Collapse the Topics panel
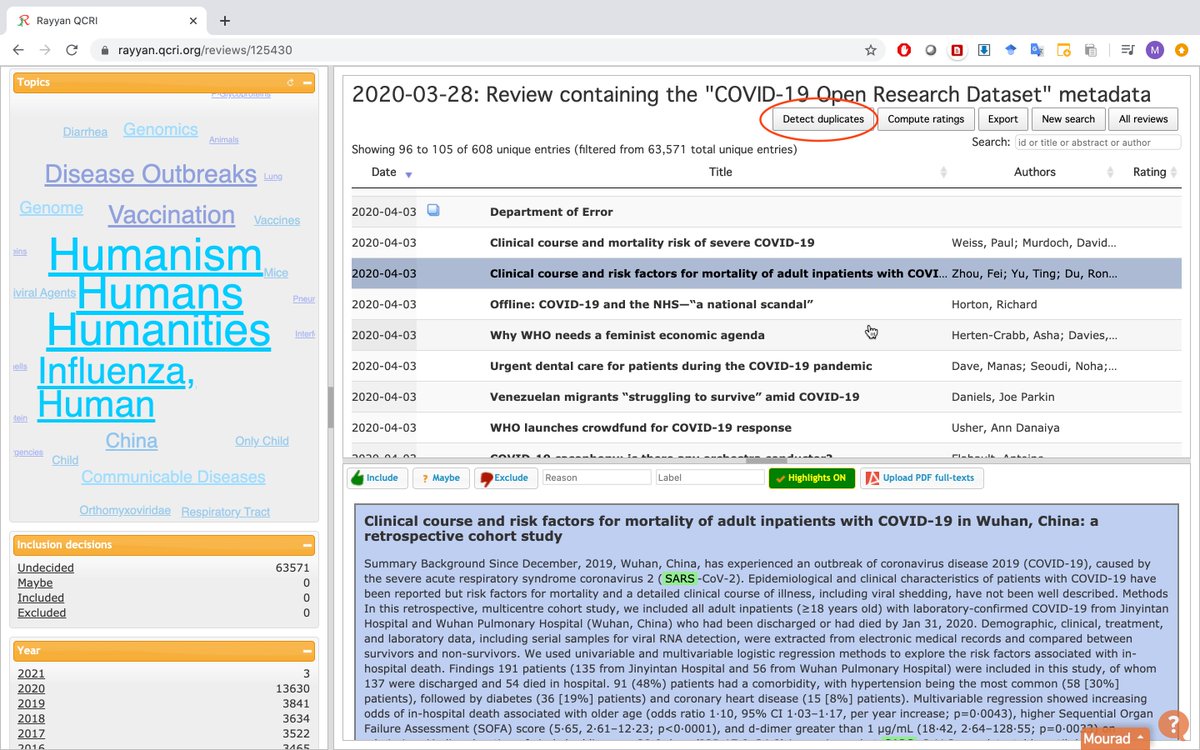Image resolution: width=1200 pixels, height=750 pixels. click(307, 83)
